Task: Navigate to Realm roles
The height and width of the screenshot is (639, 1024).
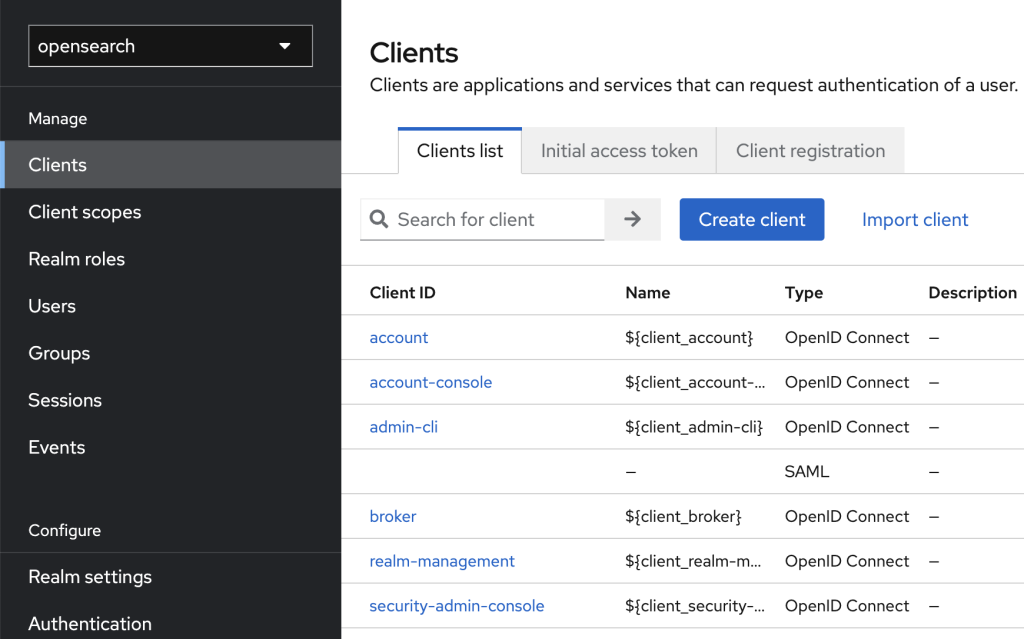Action: coord(77,259)
